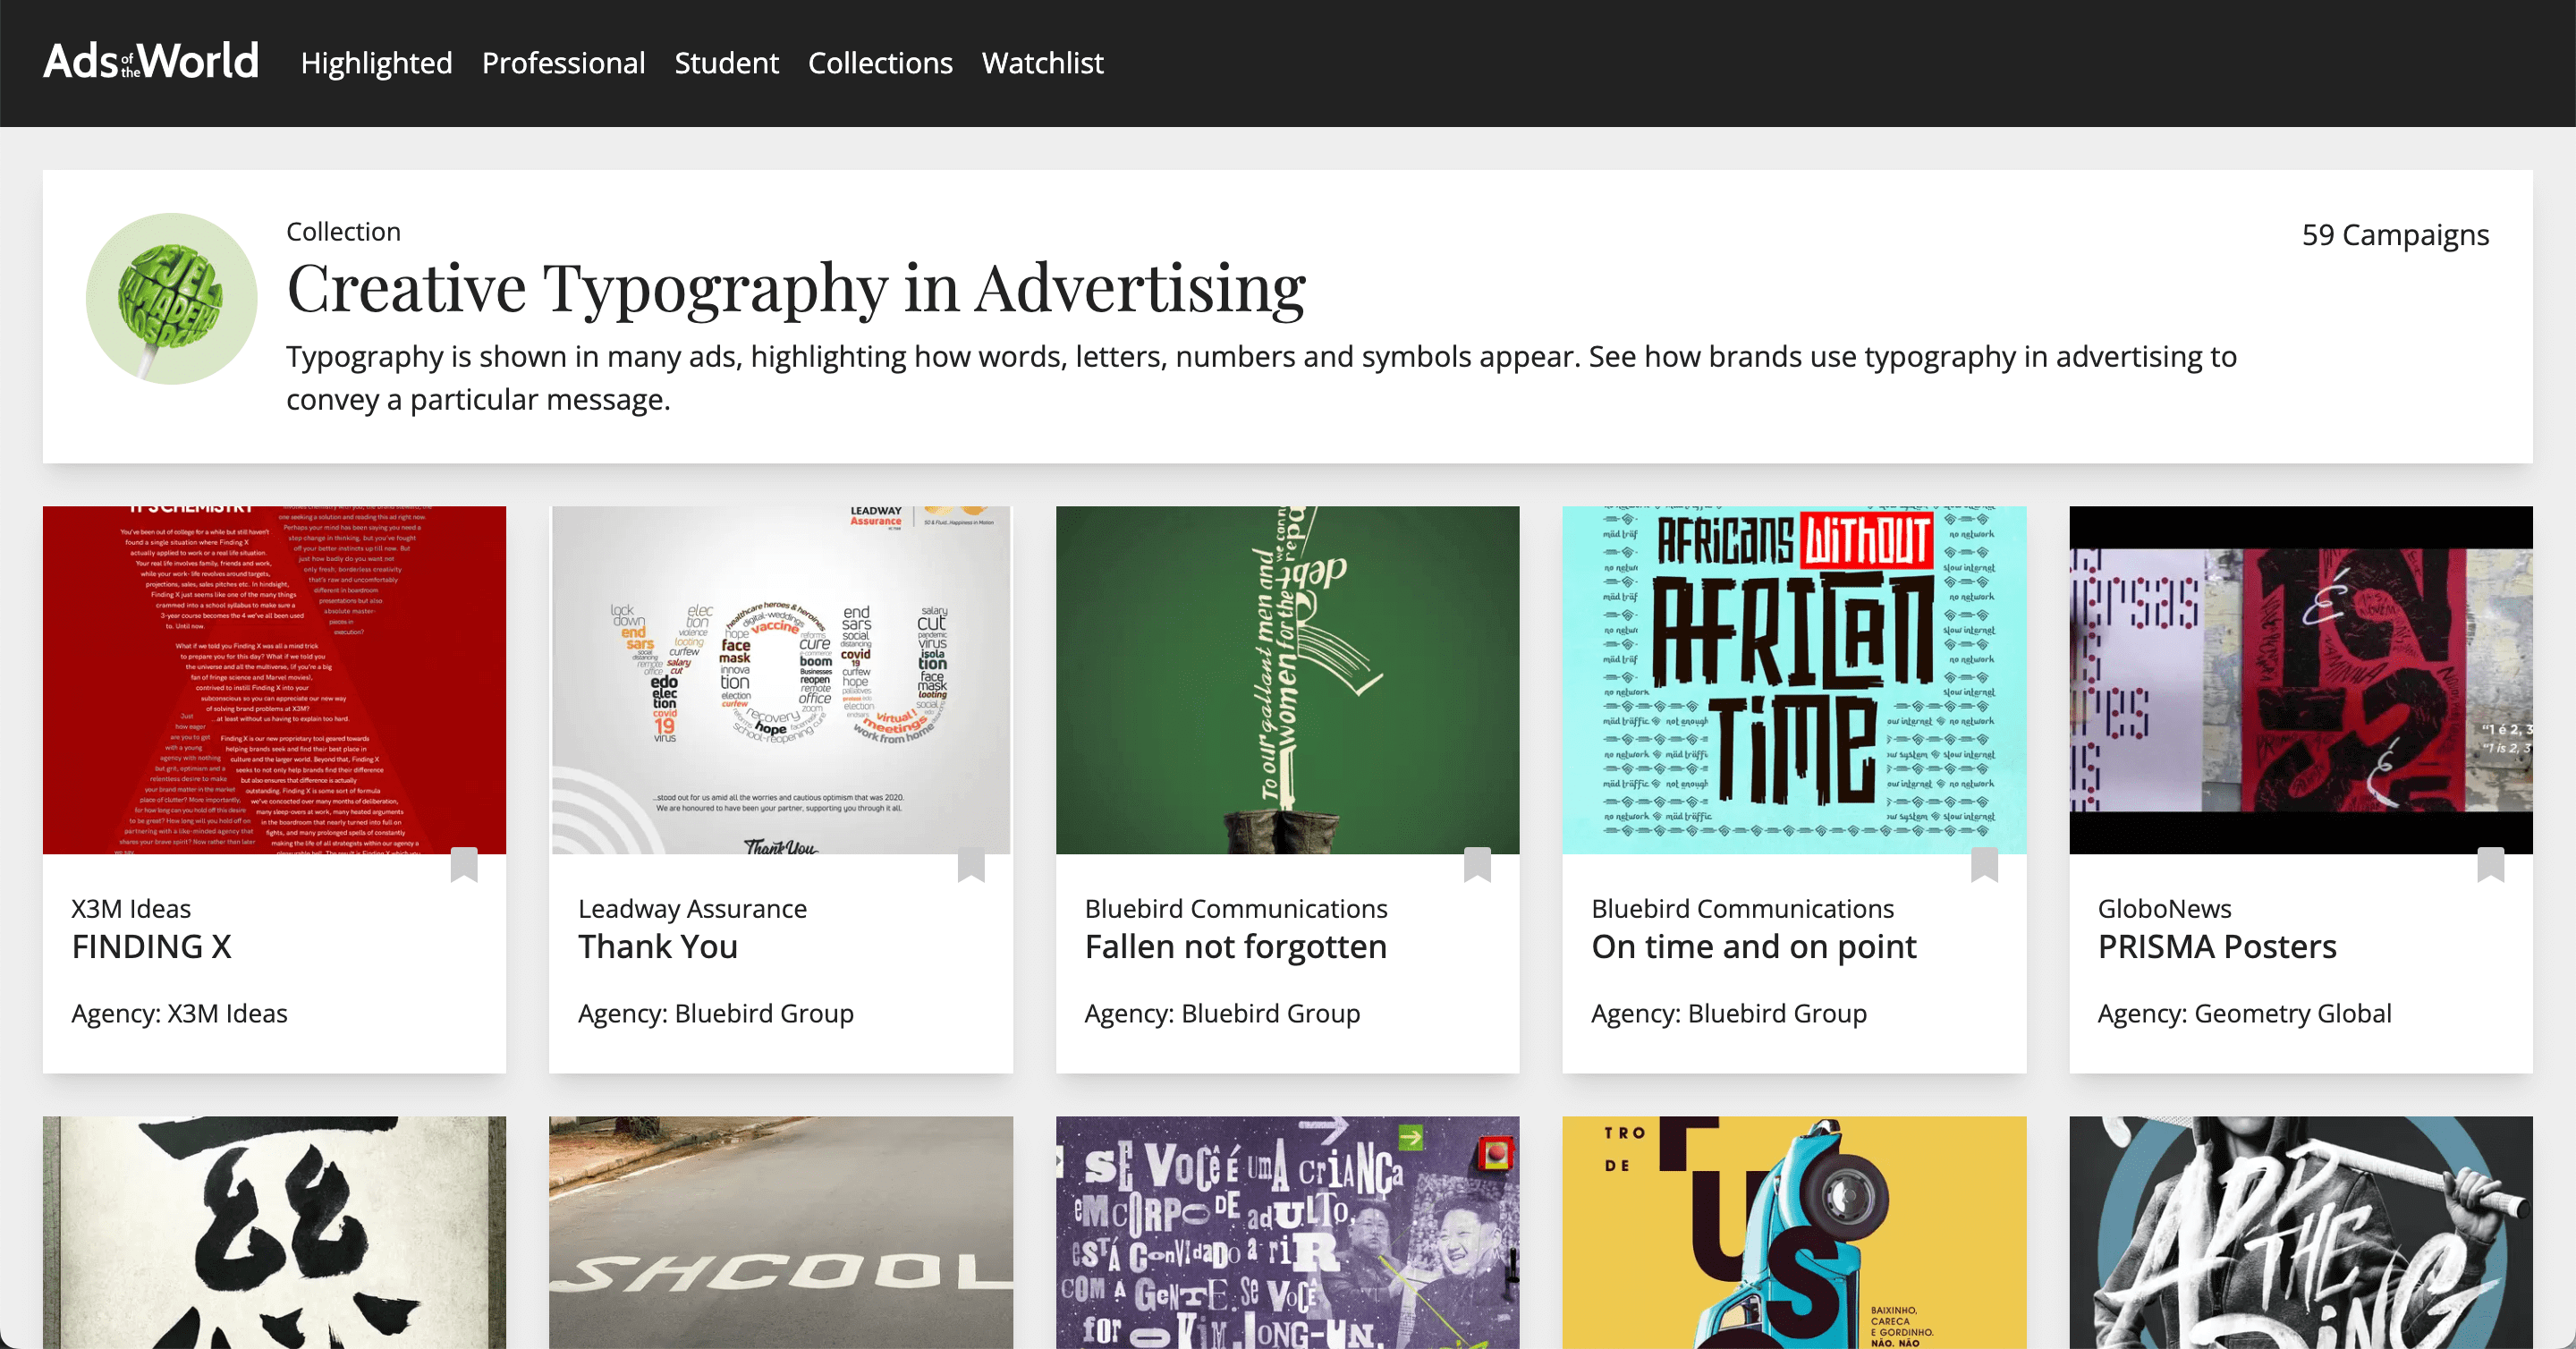
Task: Switch to the Collections page
Action: point(880,62)
